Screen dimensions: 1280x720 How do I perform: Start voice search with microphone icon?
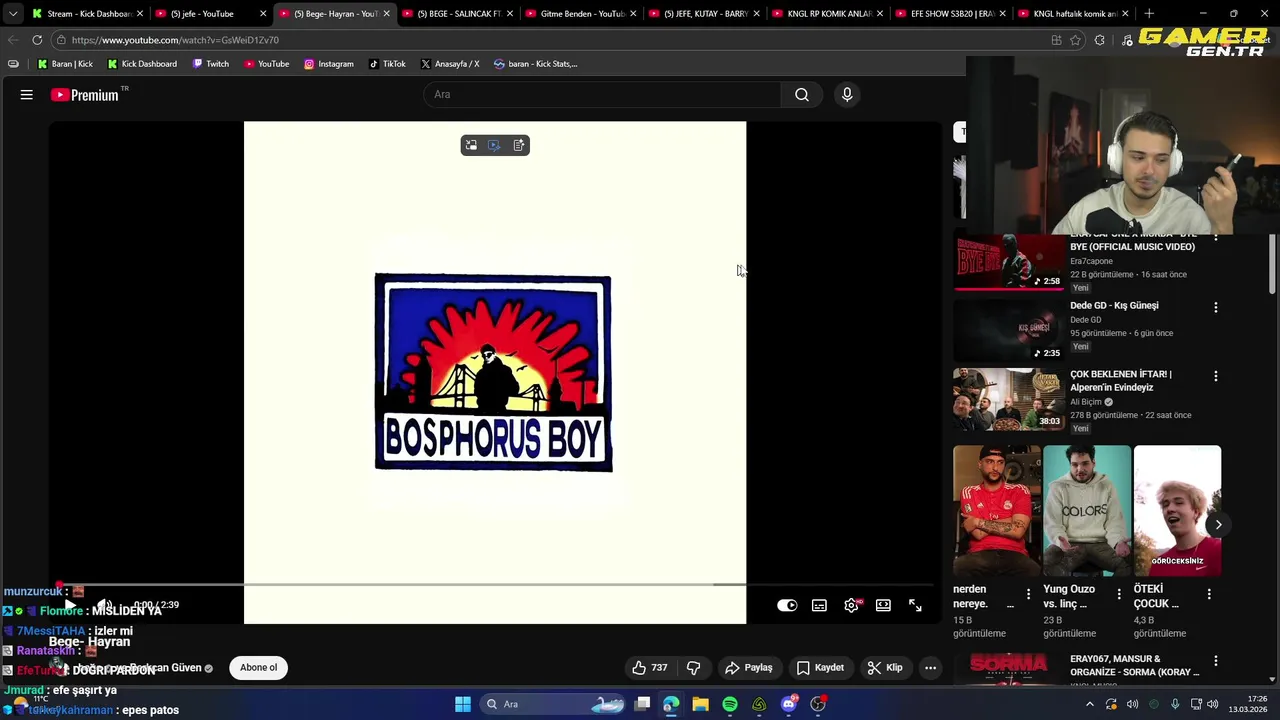847,94
